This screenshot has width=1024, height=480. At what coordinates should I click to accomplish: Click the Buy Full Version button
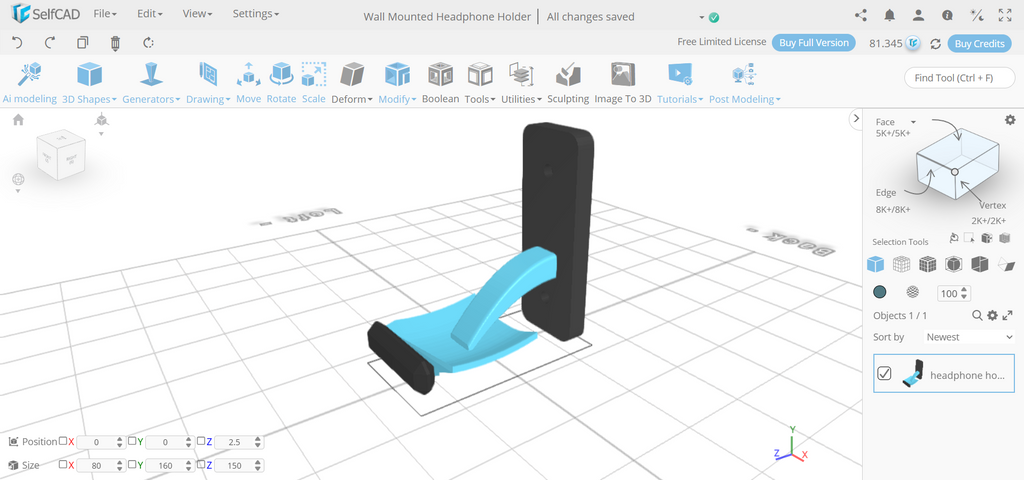[x=814, y=43]
